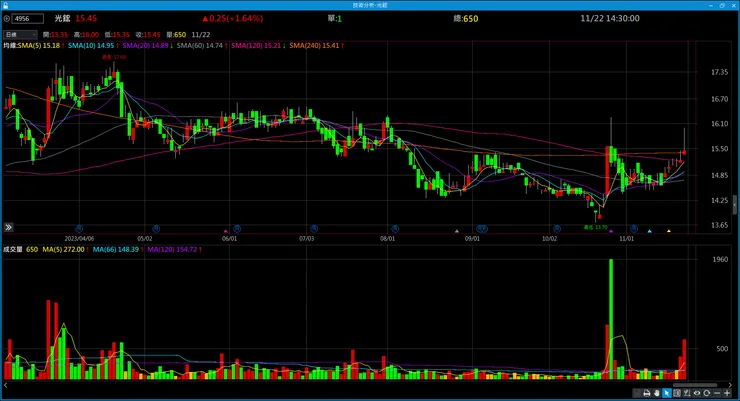Click the yellow triangle marker after 11/01
740x401 pixels.
tap(669, 231)
